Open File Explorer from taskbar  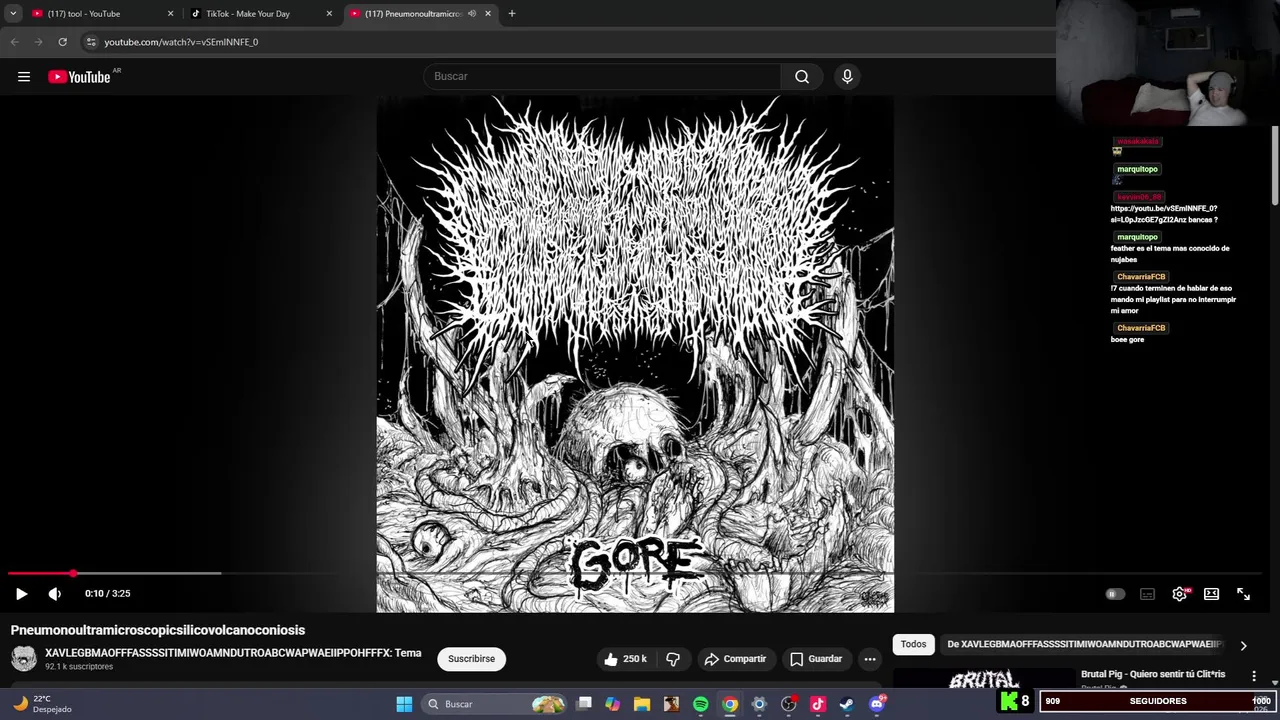(x=642, y=704)
